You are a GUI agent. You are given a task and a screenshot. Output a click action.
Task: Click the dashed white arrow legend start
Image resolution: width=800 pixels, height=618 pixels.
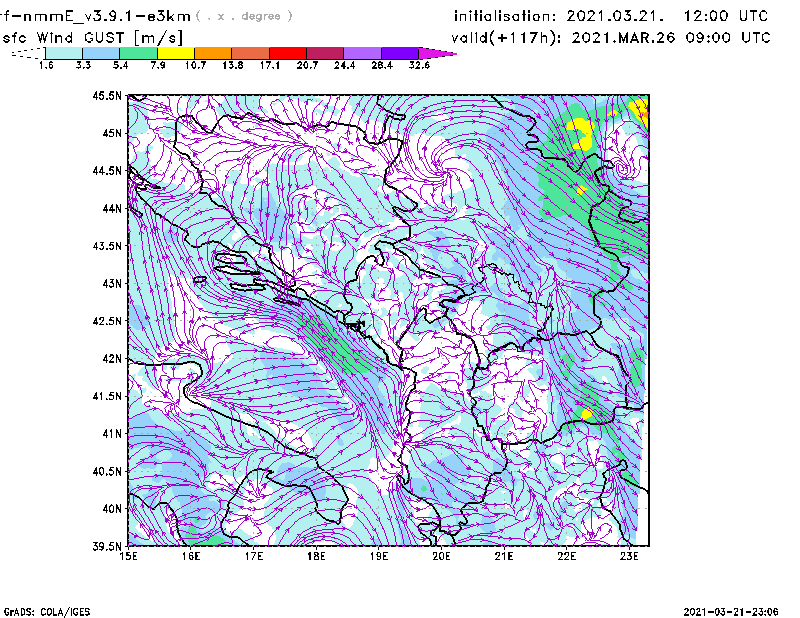point(28,53)
